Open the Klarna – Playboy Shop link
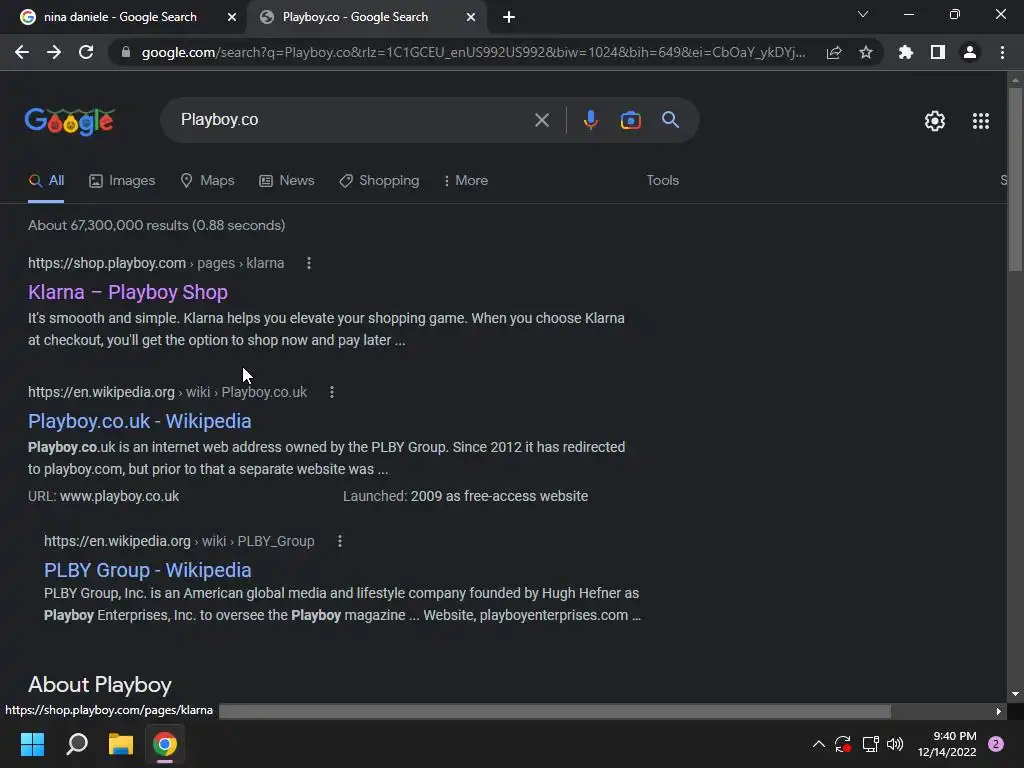The image size is (1024, 768). click(x=127, y=292)
